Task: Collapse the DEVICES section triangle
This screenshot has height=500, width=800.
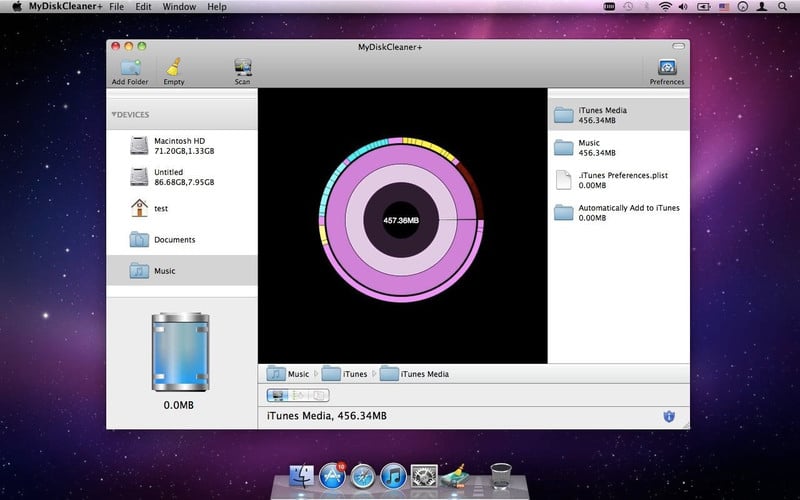Action: click(114, 115)
